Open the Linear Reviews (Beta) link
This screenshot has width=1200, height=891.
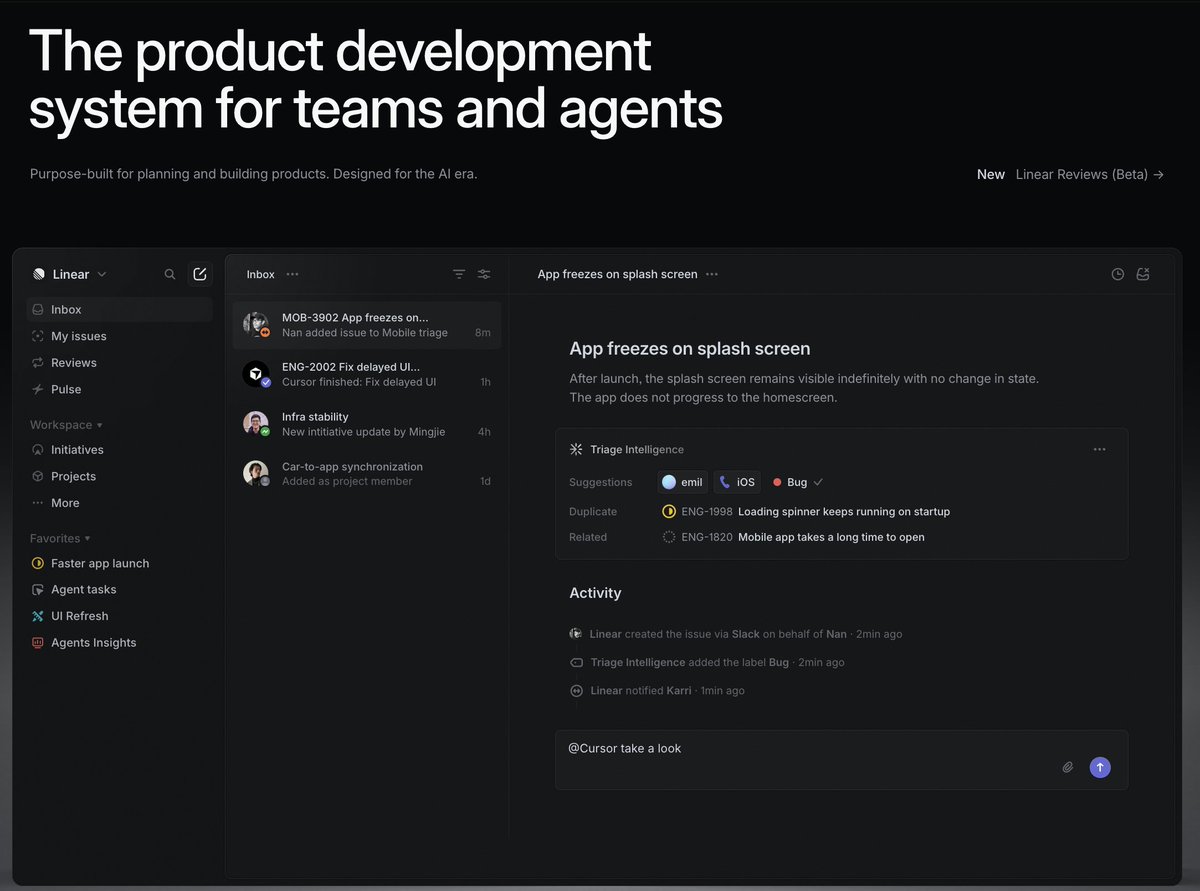point(1090,174)
